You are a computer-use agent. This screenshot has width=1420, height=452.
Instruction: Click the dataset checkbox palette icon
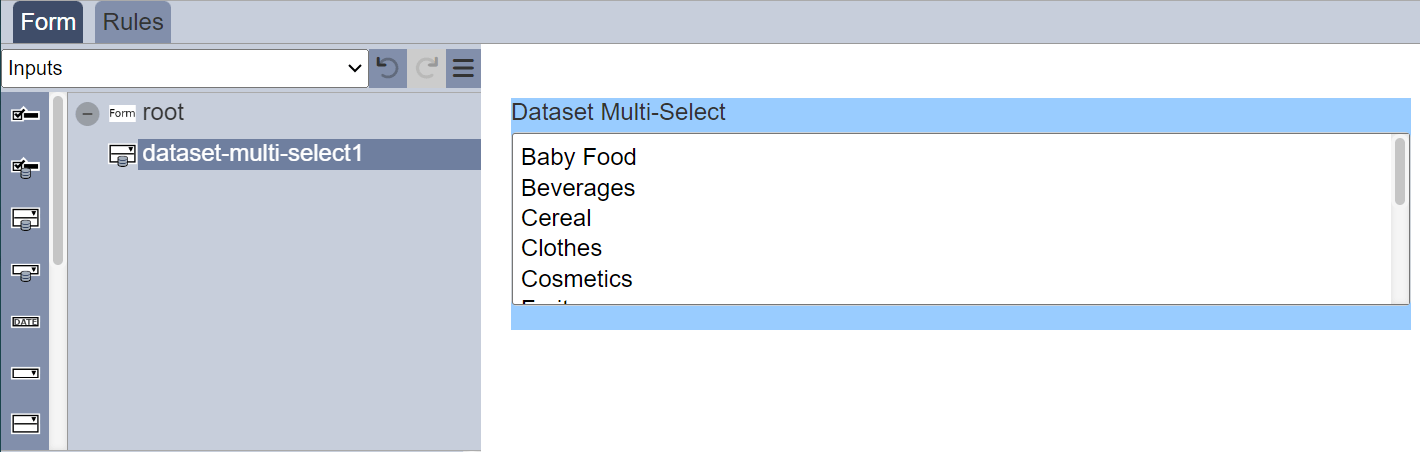25,167
